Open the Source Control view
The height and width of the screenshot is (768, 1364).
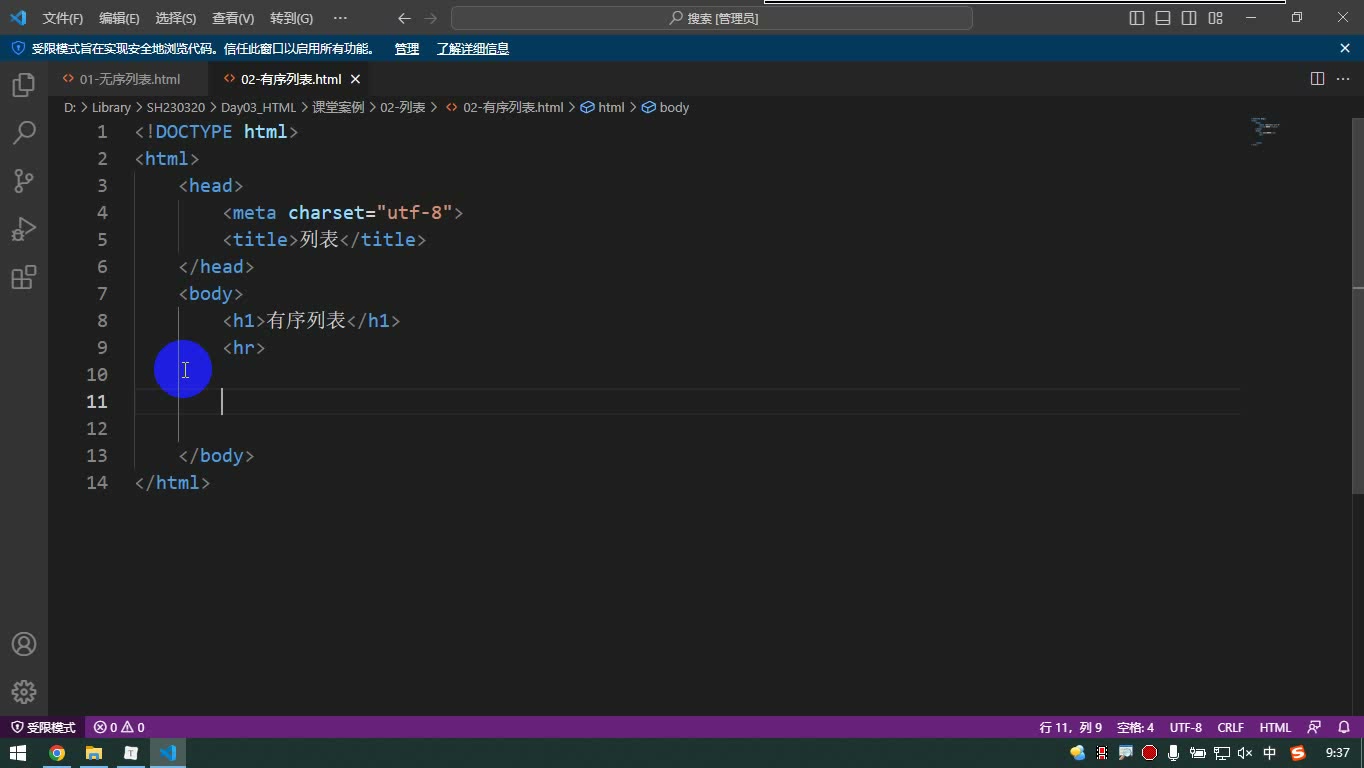pos(24,181)
